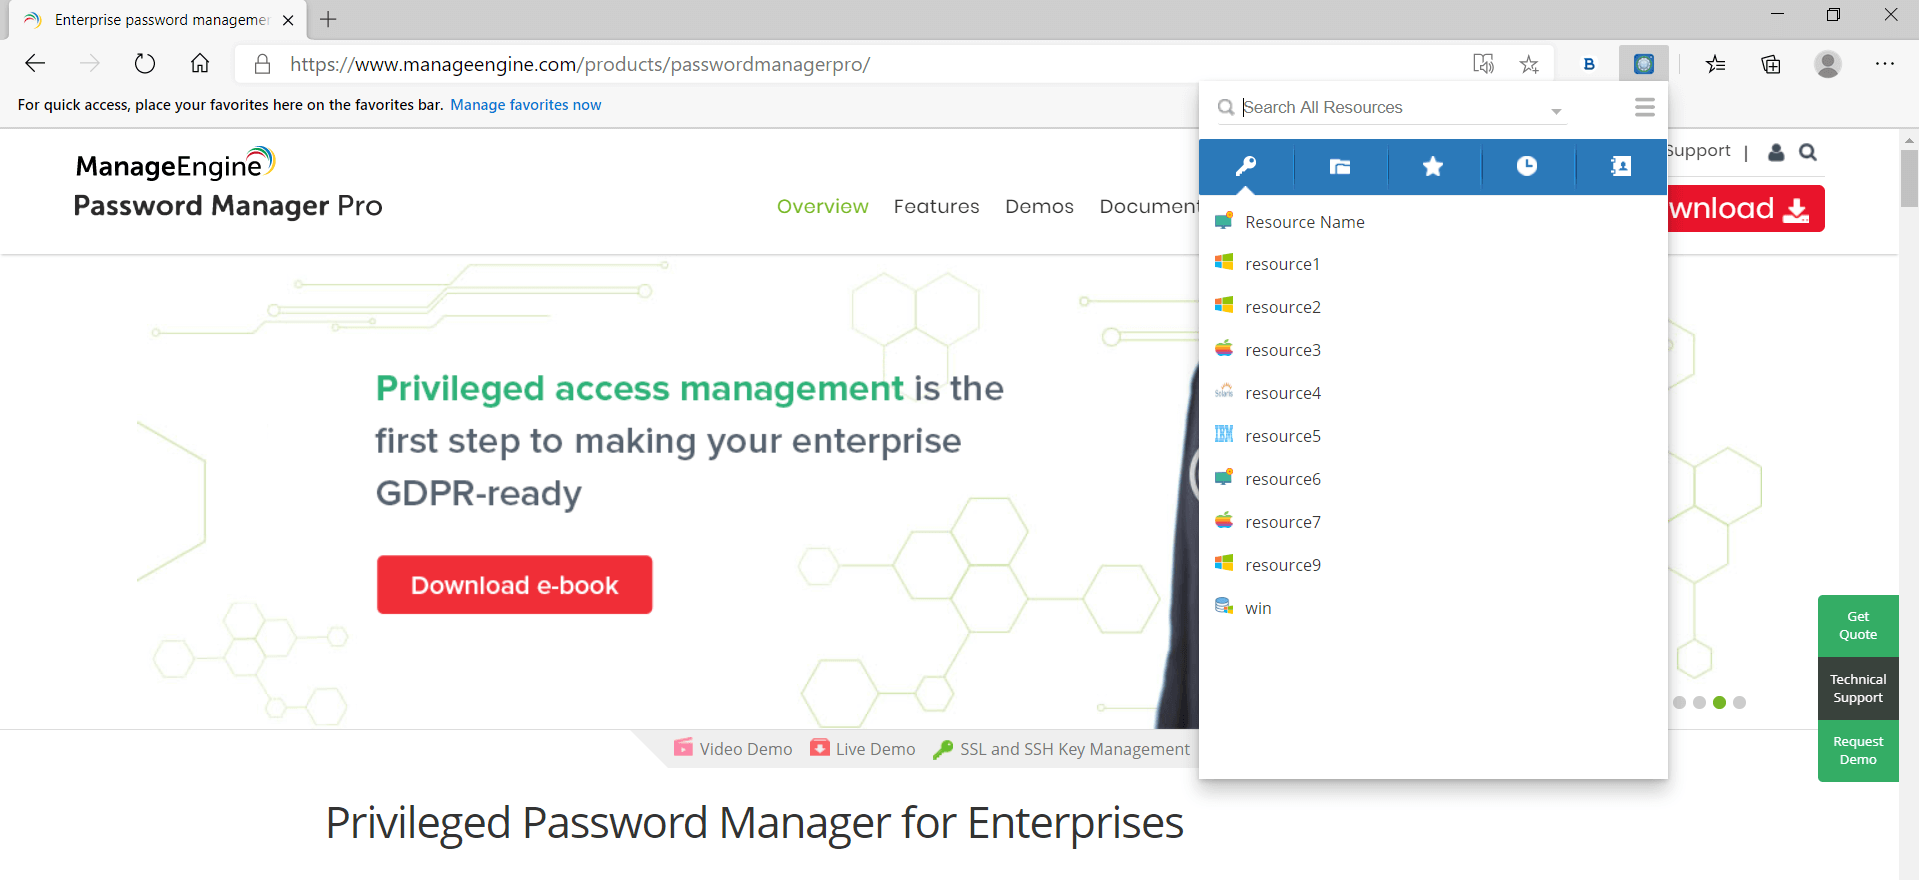Screen dimensions: 1919x880
Task: Open the Overview menu item
Action: (823, 206)
